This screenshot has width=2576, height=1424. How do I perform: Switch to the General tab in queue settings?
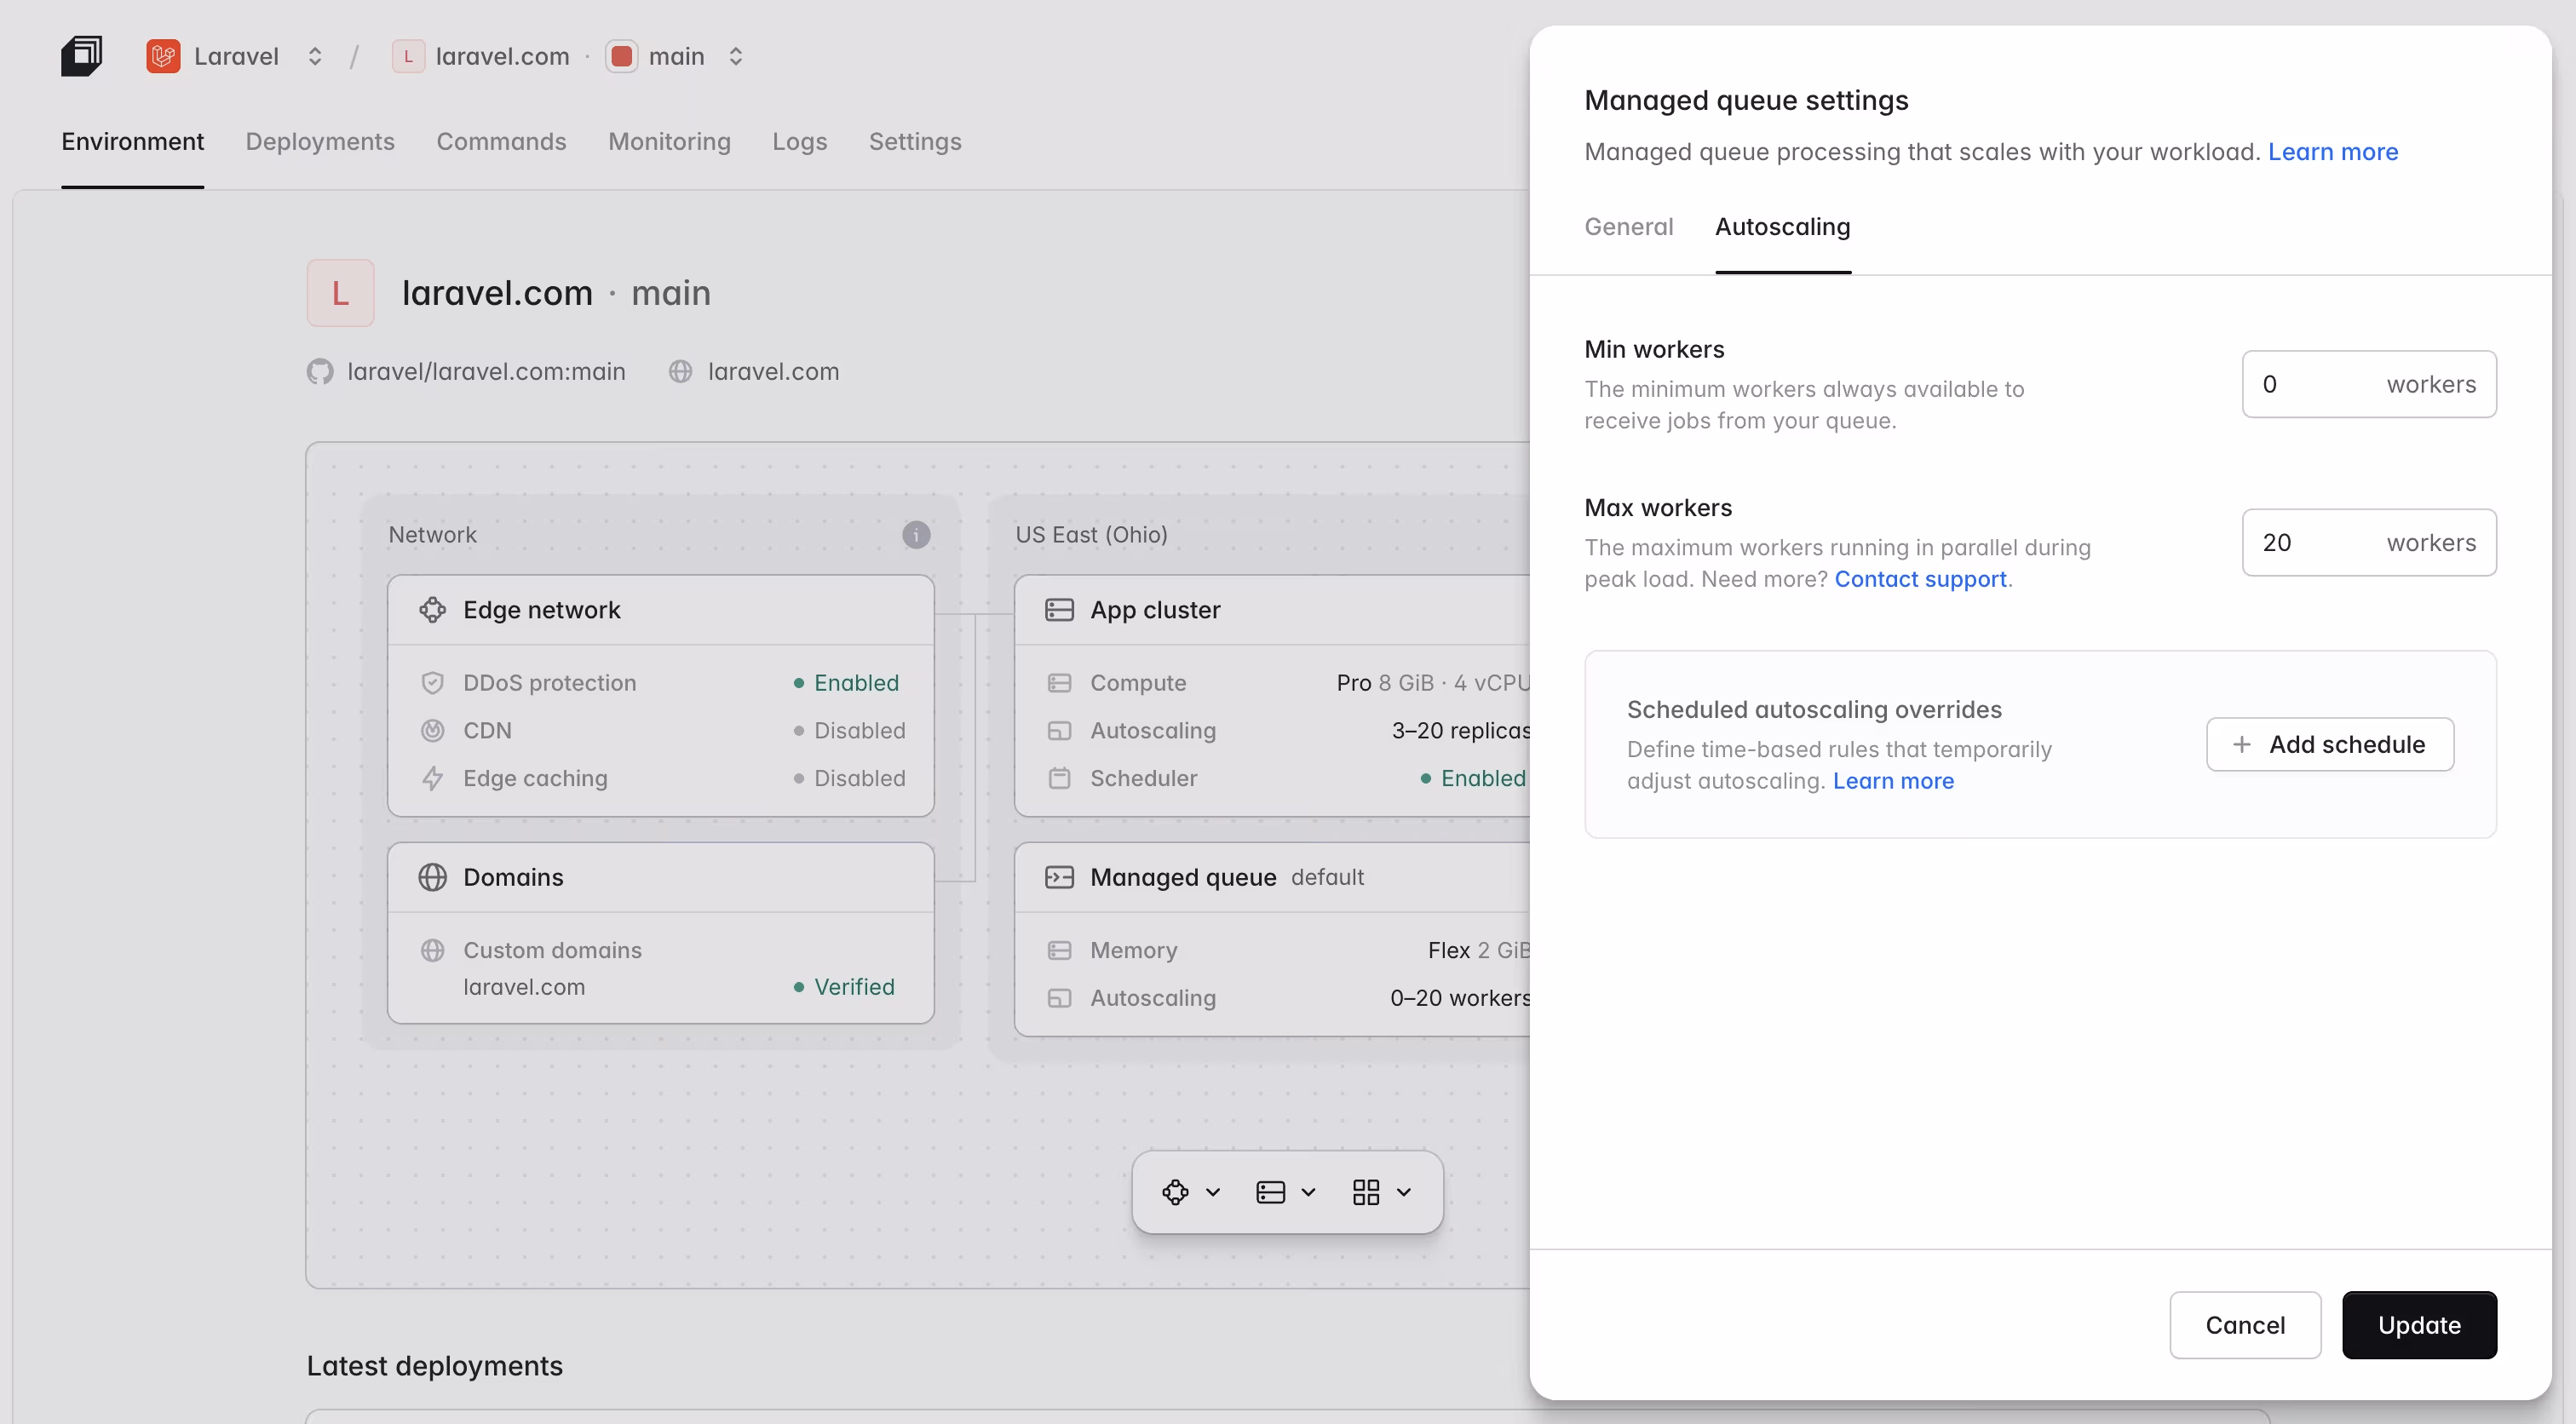click(1628, 227)
